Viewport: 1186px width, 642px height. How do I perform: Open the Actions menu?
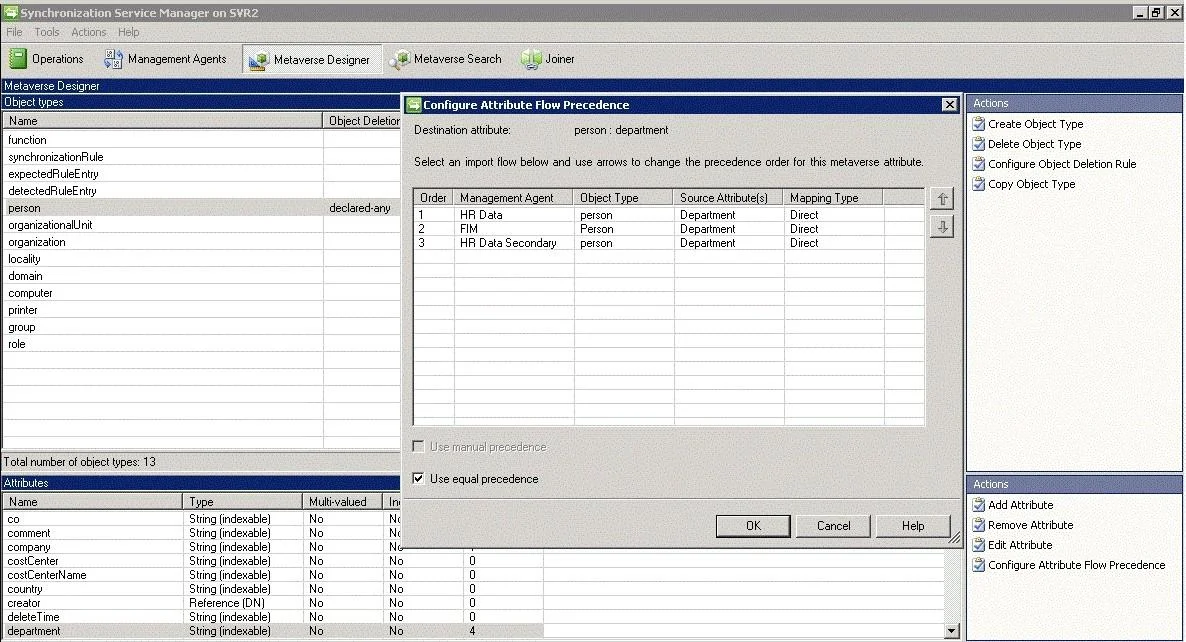[88, 32]
